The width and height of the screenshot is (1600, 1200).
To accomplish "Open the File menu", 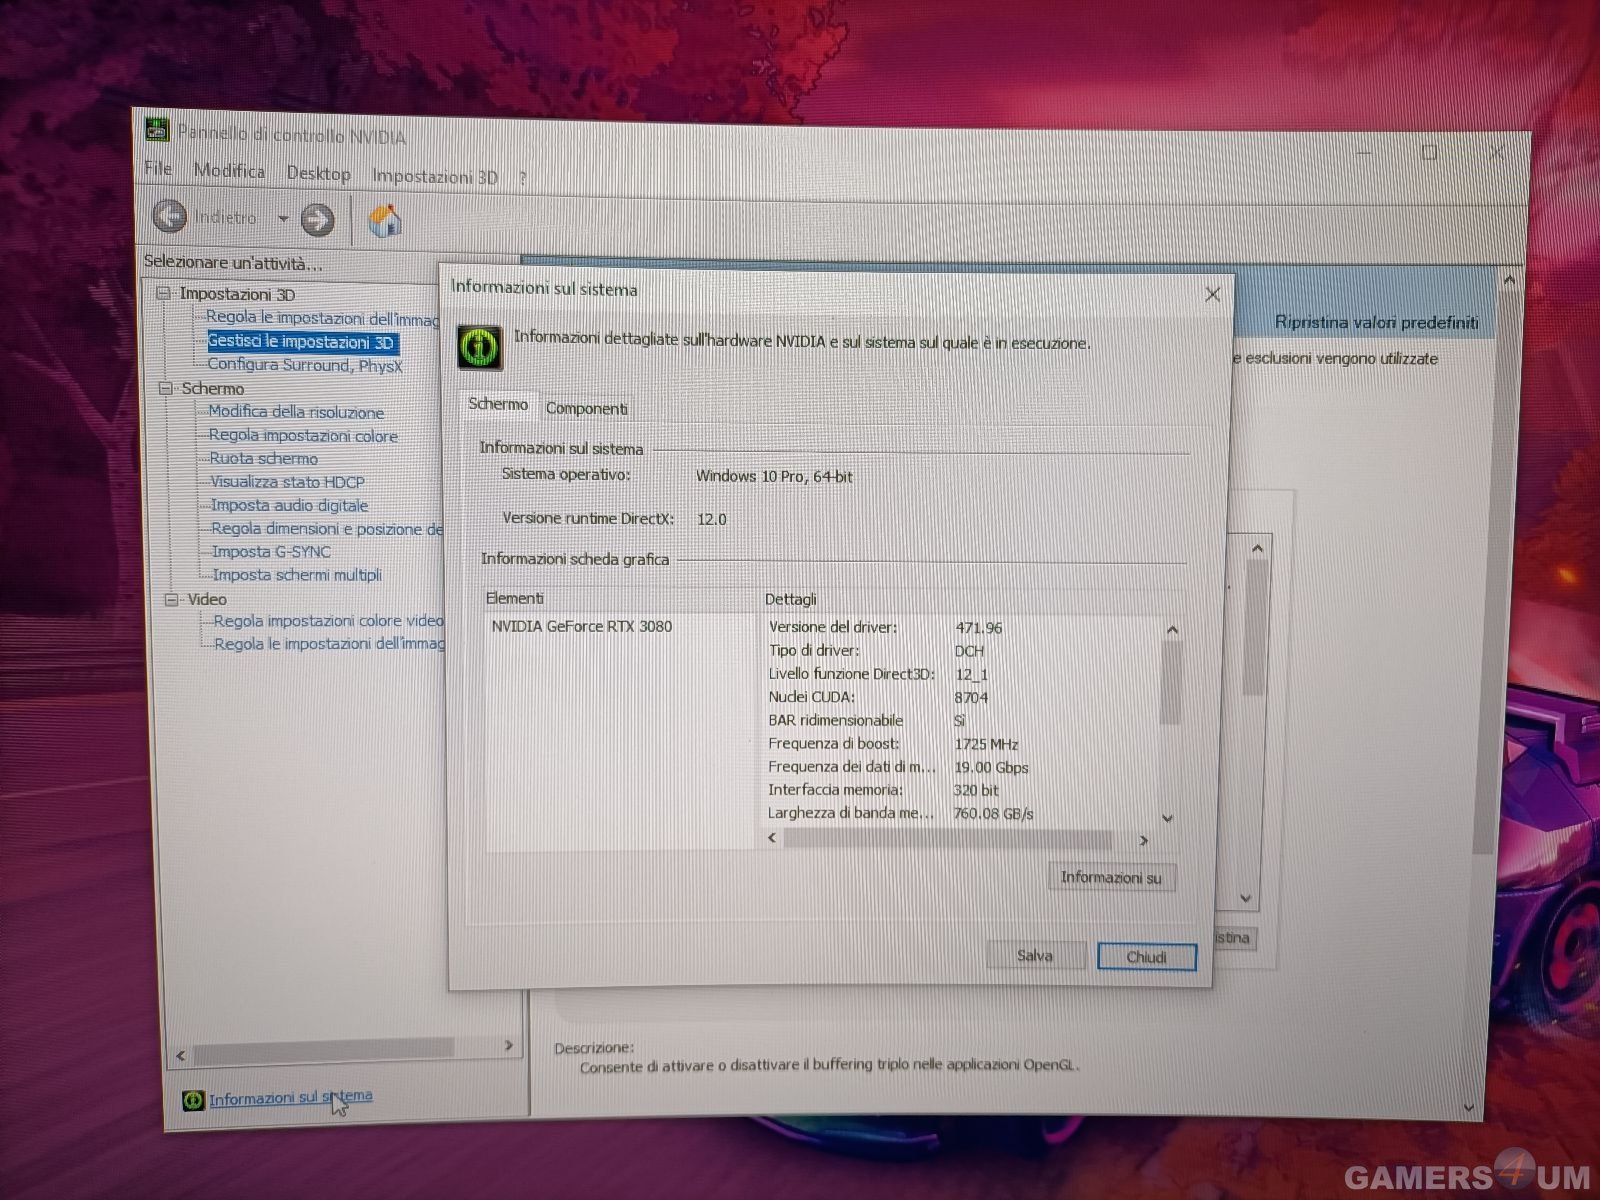I will [x=158, y=168].
